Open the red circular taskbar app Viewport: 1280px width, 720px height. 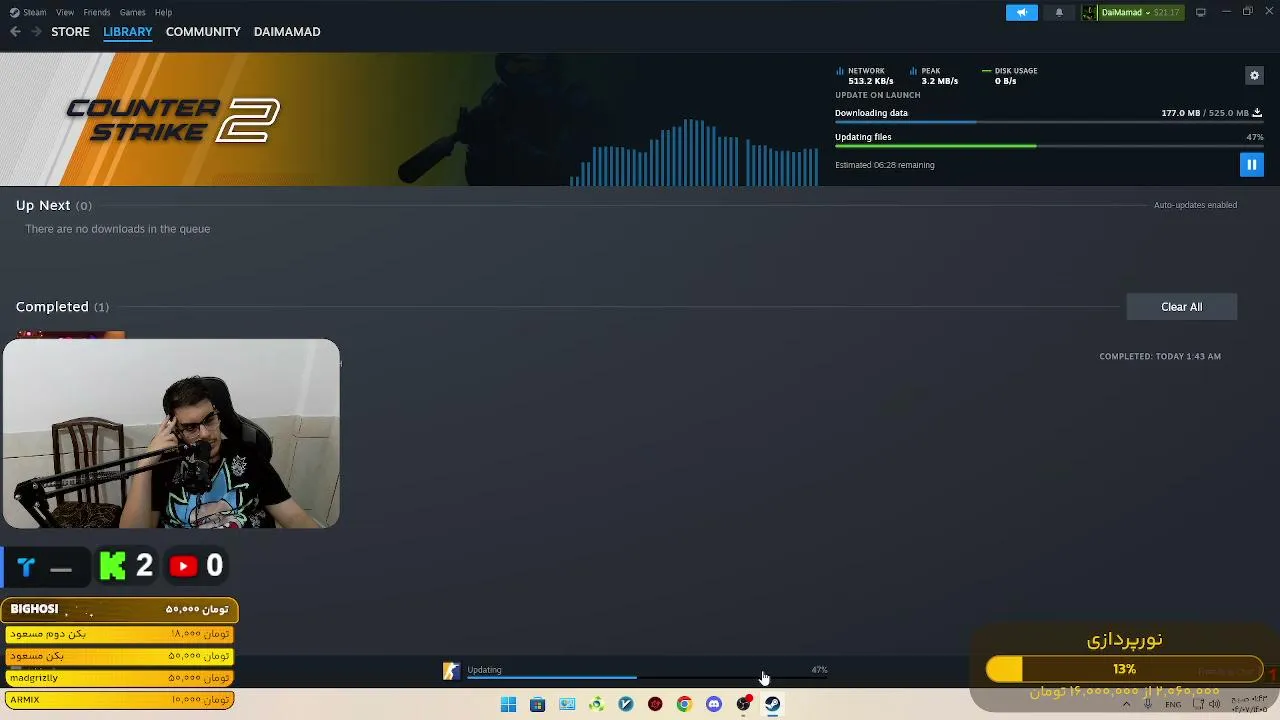click(x=655, y=705)
